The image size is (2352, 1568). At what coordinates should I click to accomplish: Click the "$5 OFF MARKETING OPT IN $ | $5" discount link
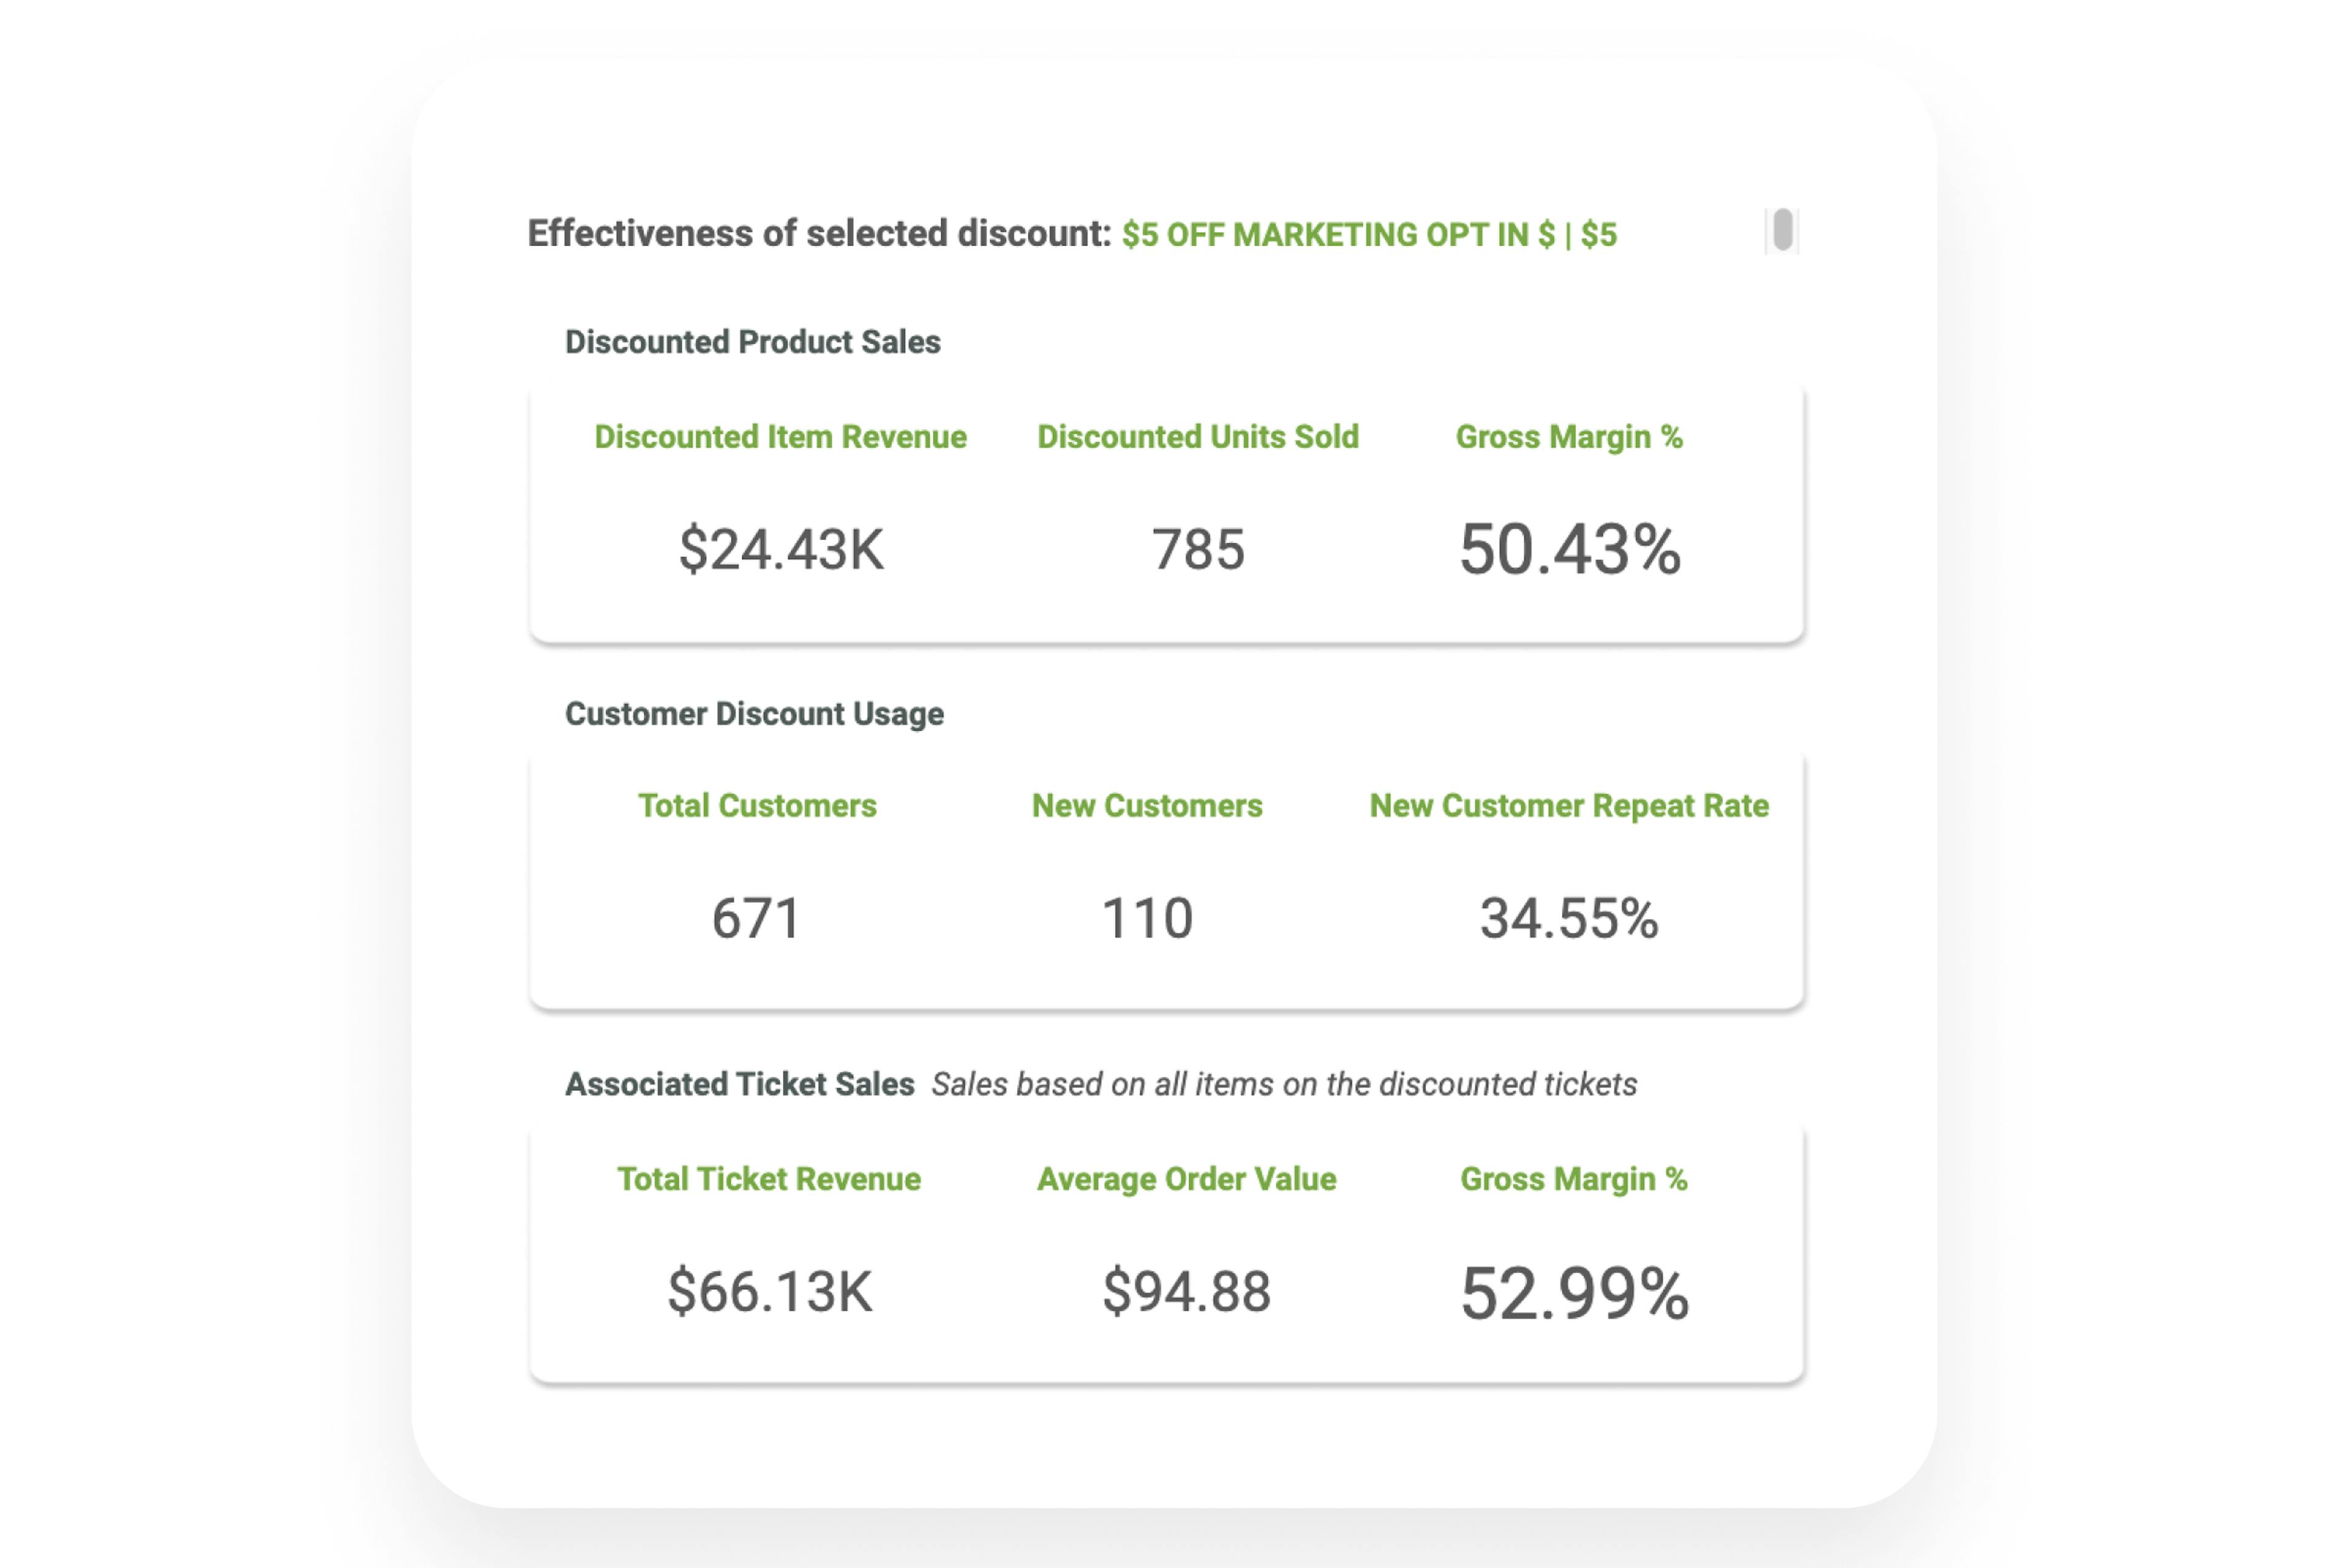pos(1370,236)
